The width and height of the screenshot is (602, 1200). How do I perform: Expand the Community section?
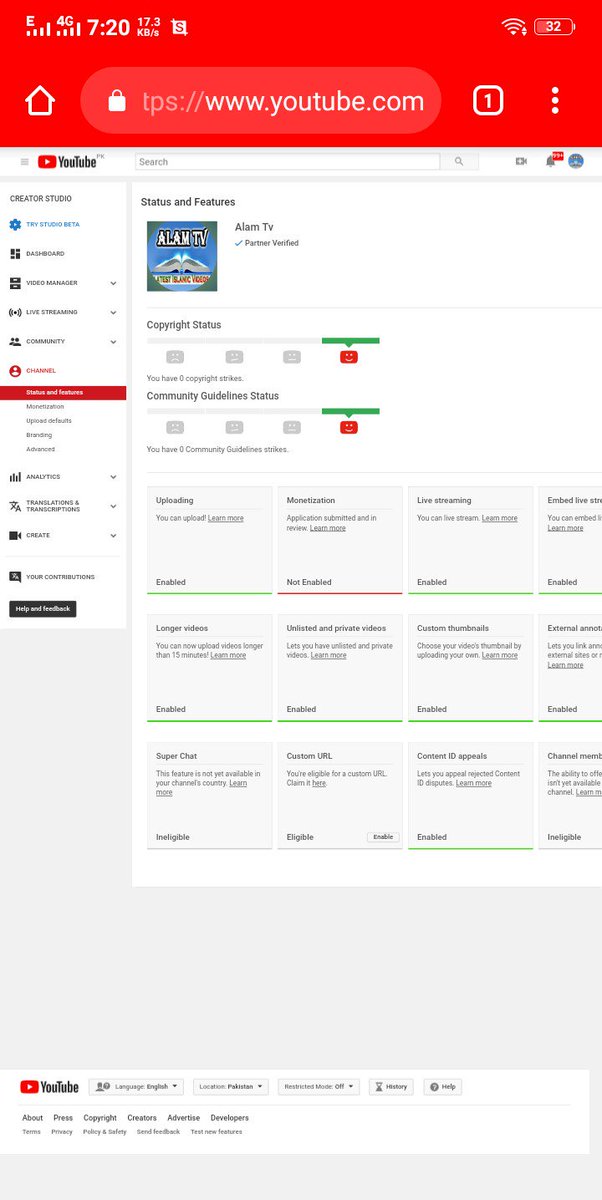[x=113, y=341]
